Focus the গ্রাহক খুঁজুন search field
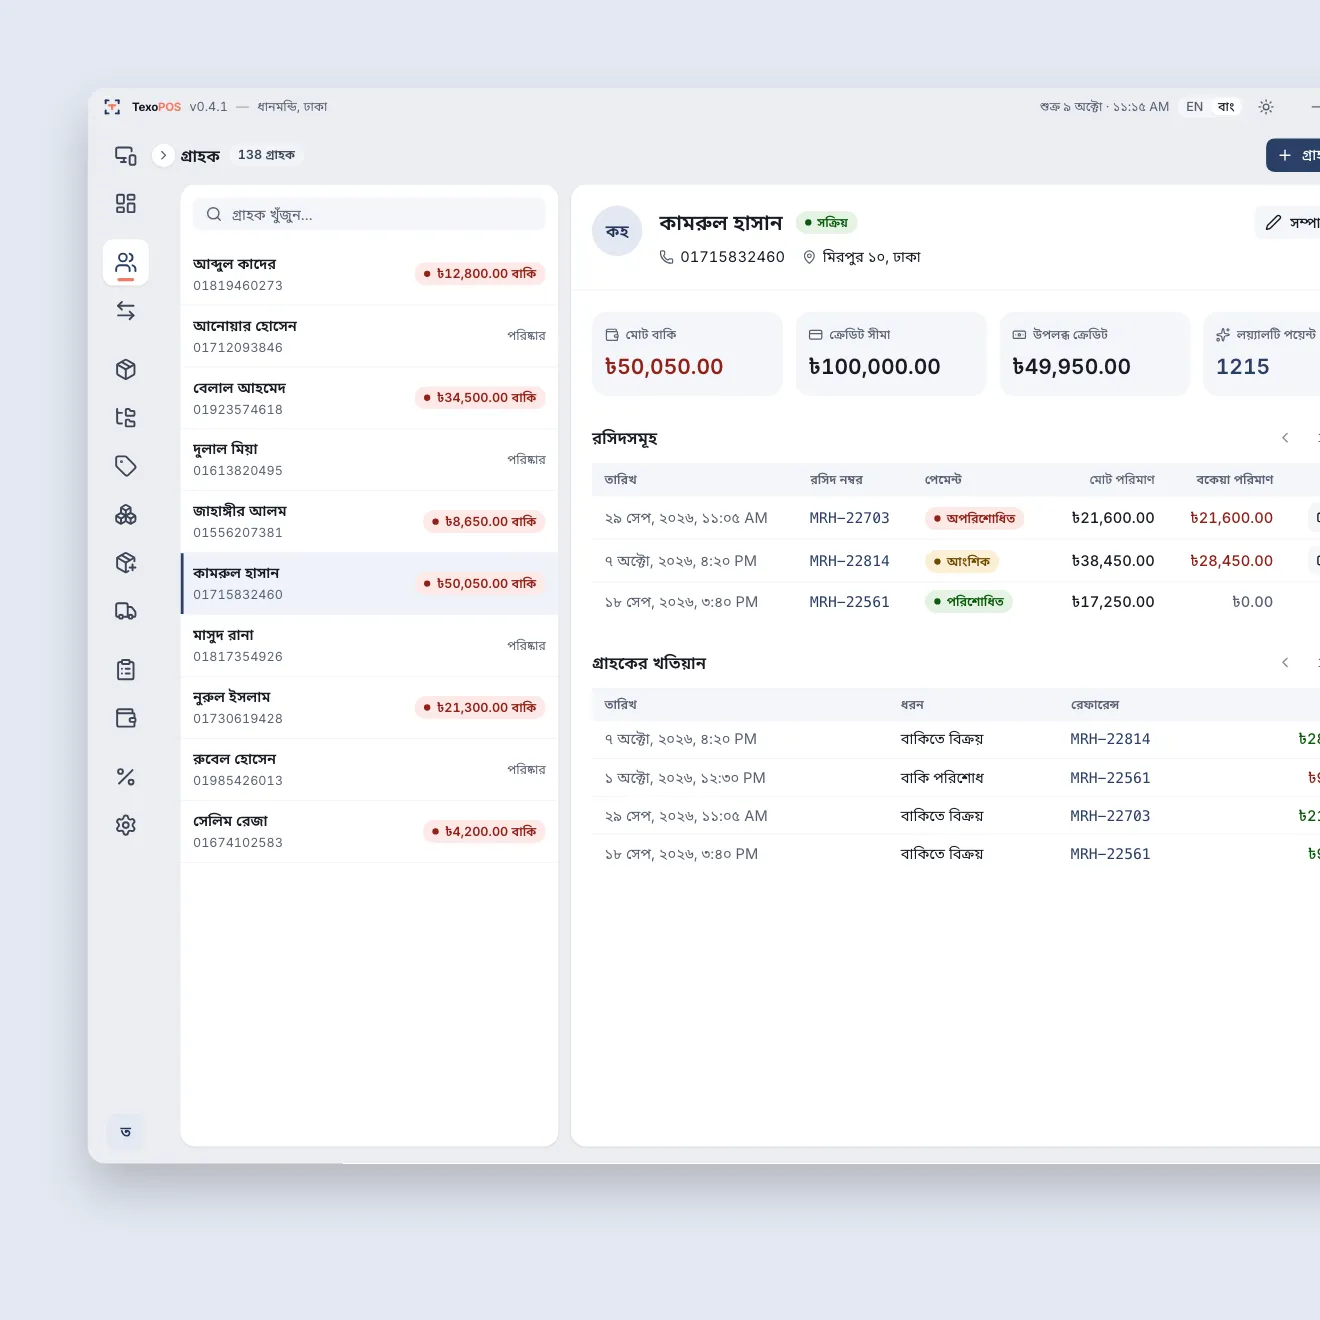Image resolution: width=1320 pixels, height=1320 pixels. [369, 214]
